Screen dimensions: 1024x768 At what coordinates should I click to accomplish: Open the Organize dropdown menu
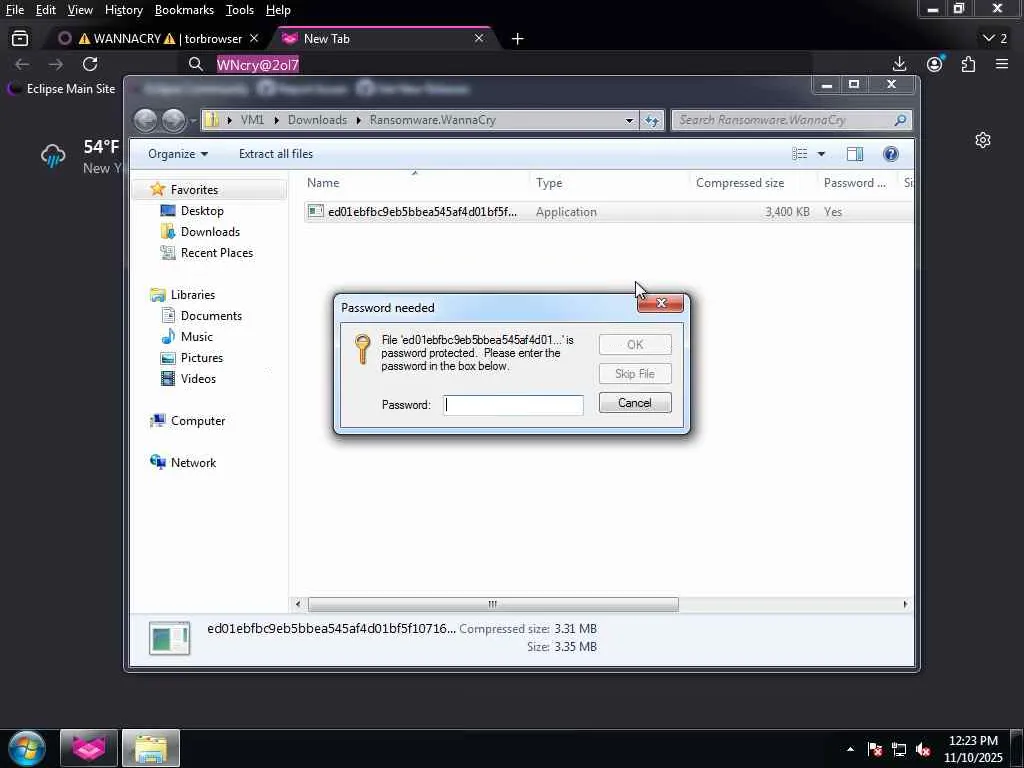178,154
